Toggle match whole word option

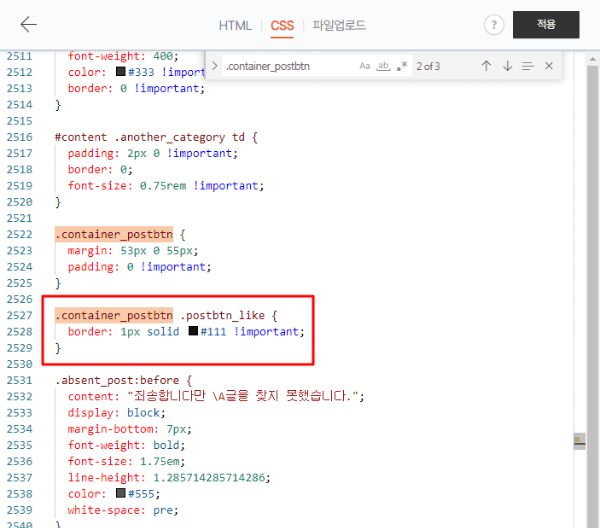click(x=383, y=66)
